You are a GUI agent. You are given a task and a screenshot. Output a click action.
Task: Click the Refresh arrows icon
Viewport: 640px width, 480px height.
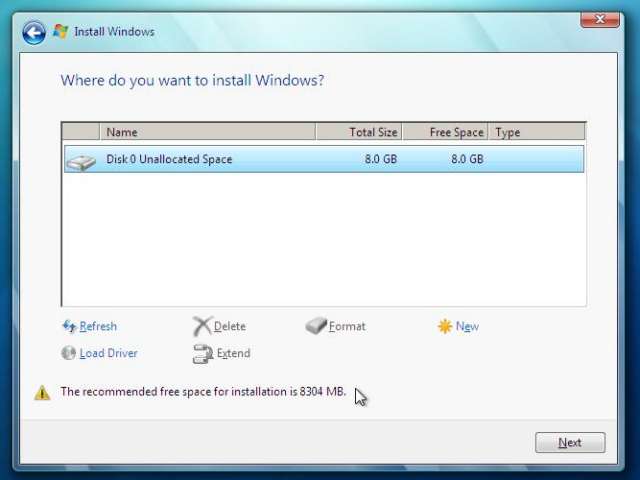click(69, 326)
